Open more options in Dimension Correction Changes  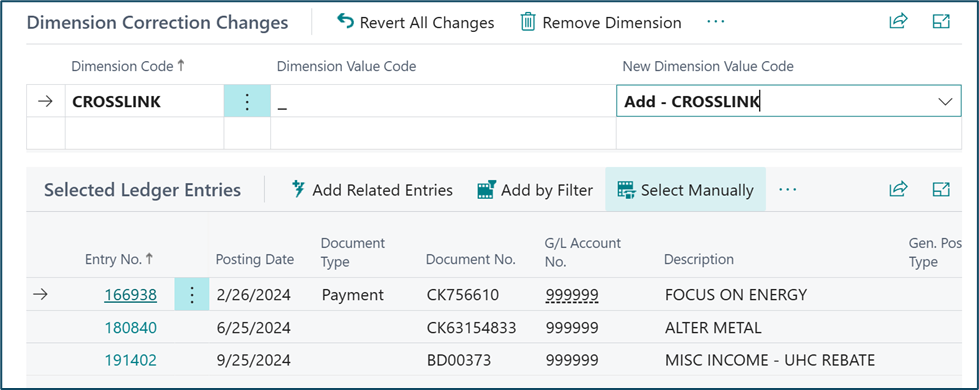tap(716, 22)
